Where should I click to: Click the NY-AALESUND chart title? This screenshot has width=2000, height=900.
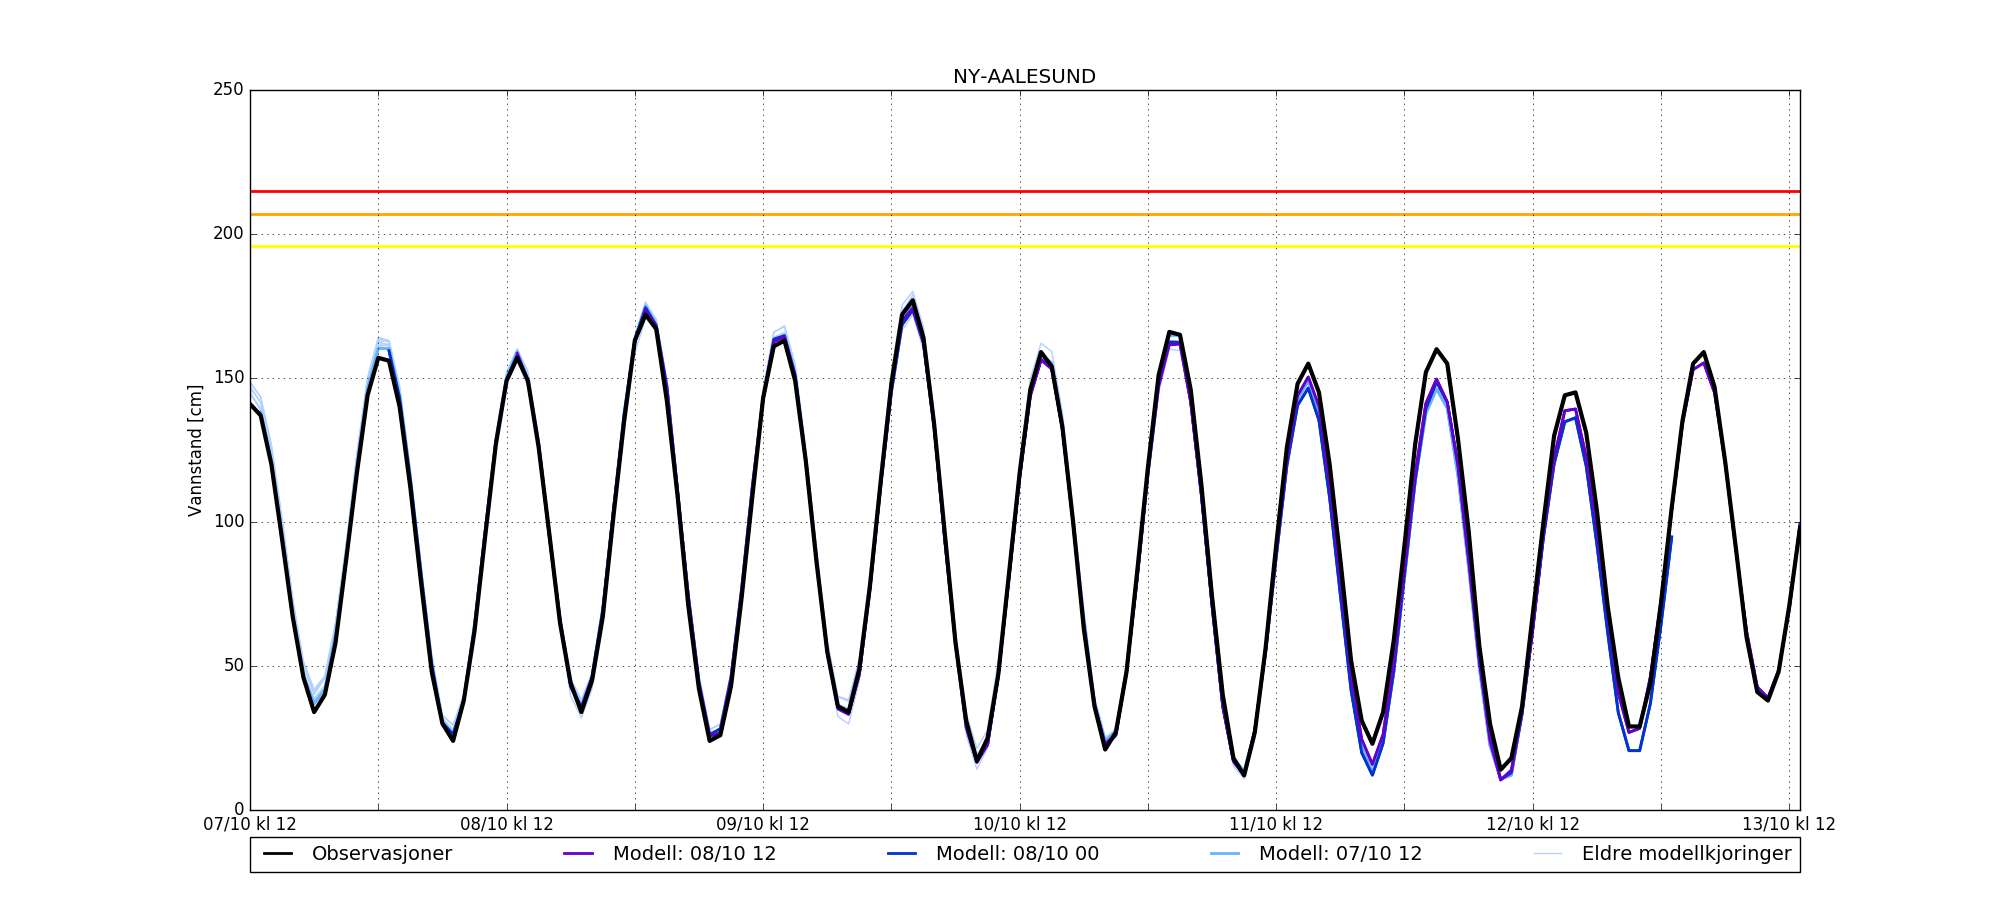click(x=1024, y=77)
